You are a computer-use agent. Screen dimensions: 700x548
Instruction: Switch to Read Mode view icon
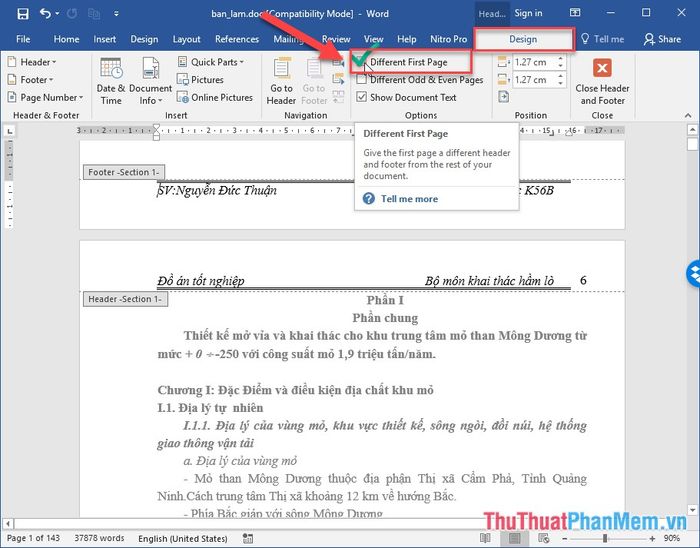point(485,538)
